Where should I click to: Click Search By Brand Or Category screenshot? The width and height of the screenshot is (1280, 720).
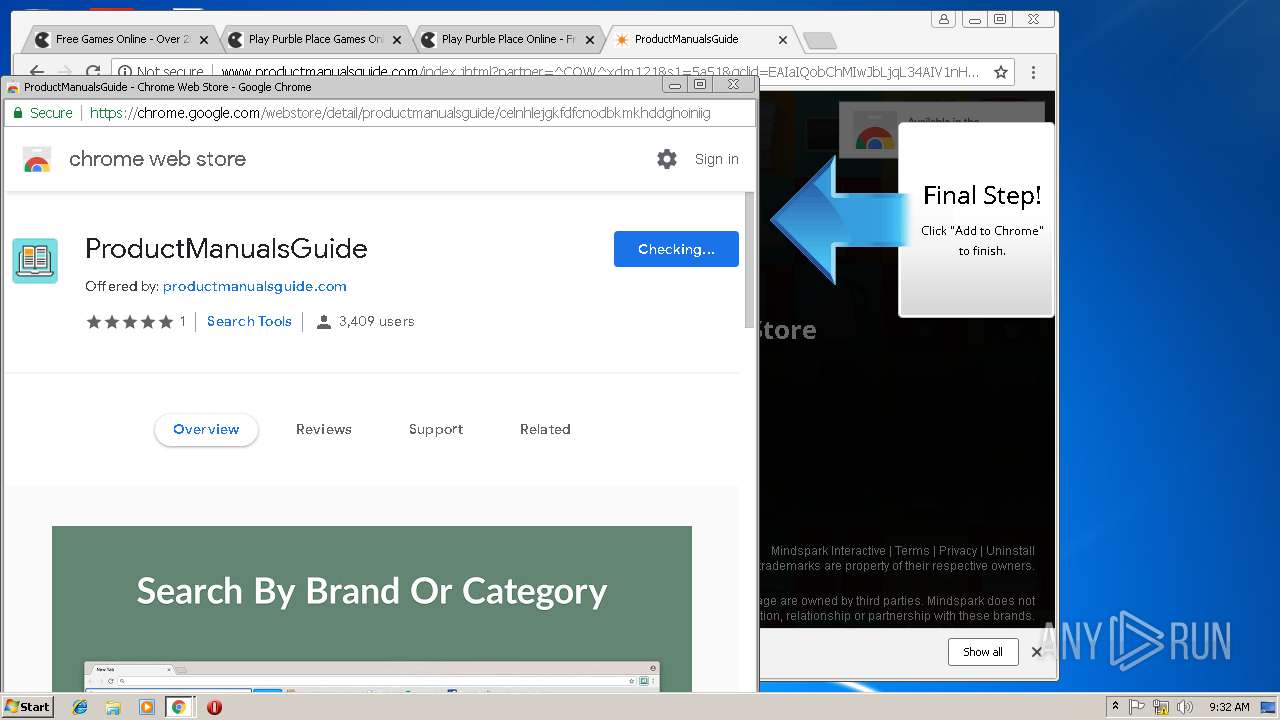pyautogui.click(x=372, y=608)
